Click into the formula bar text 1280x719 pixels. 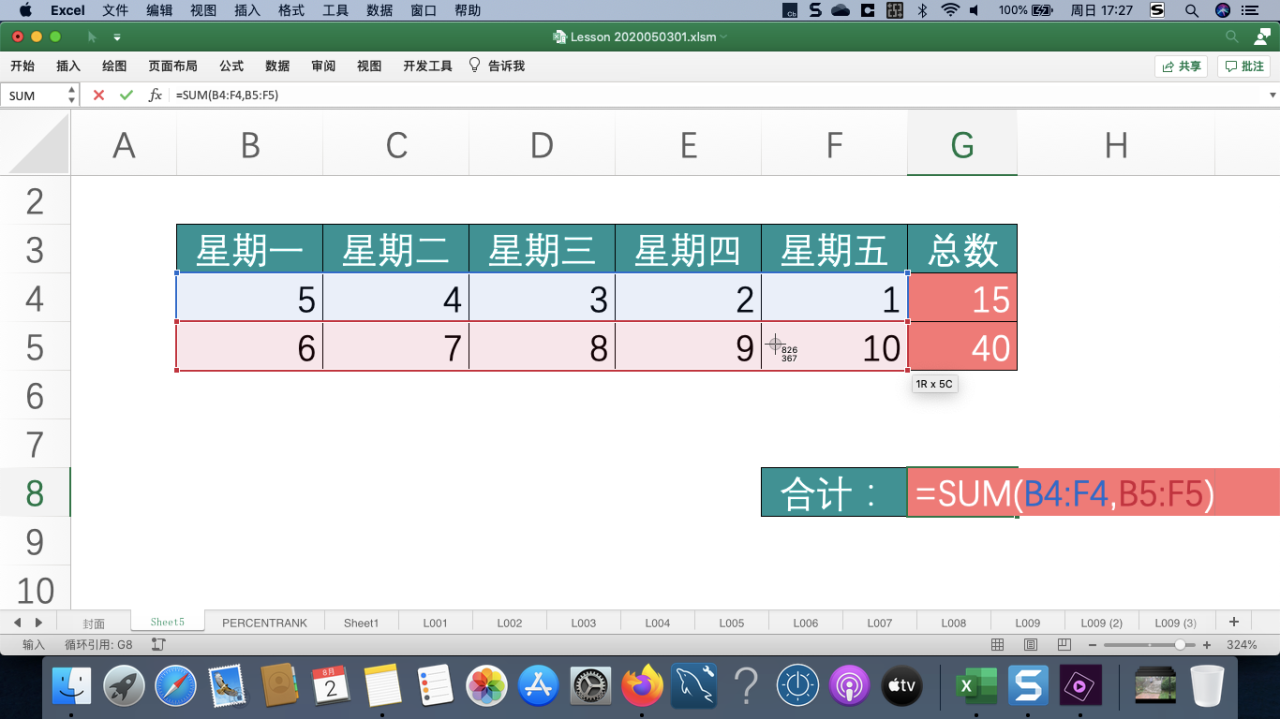point(227,95)
